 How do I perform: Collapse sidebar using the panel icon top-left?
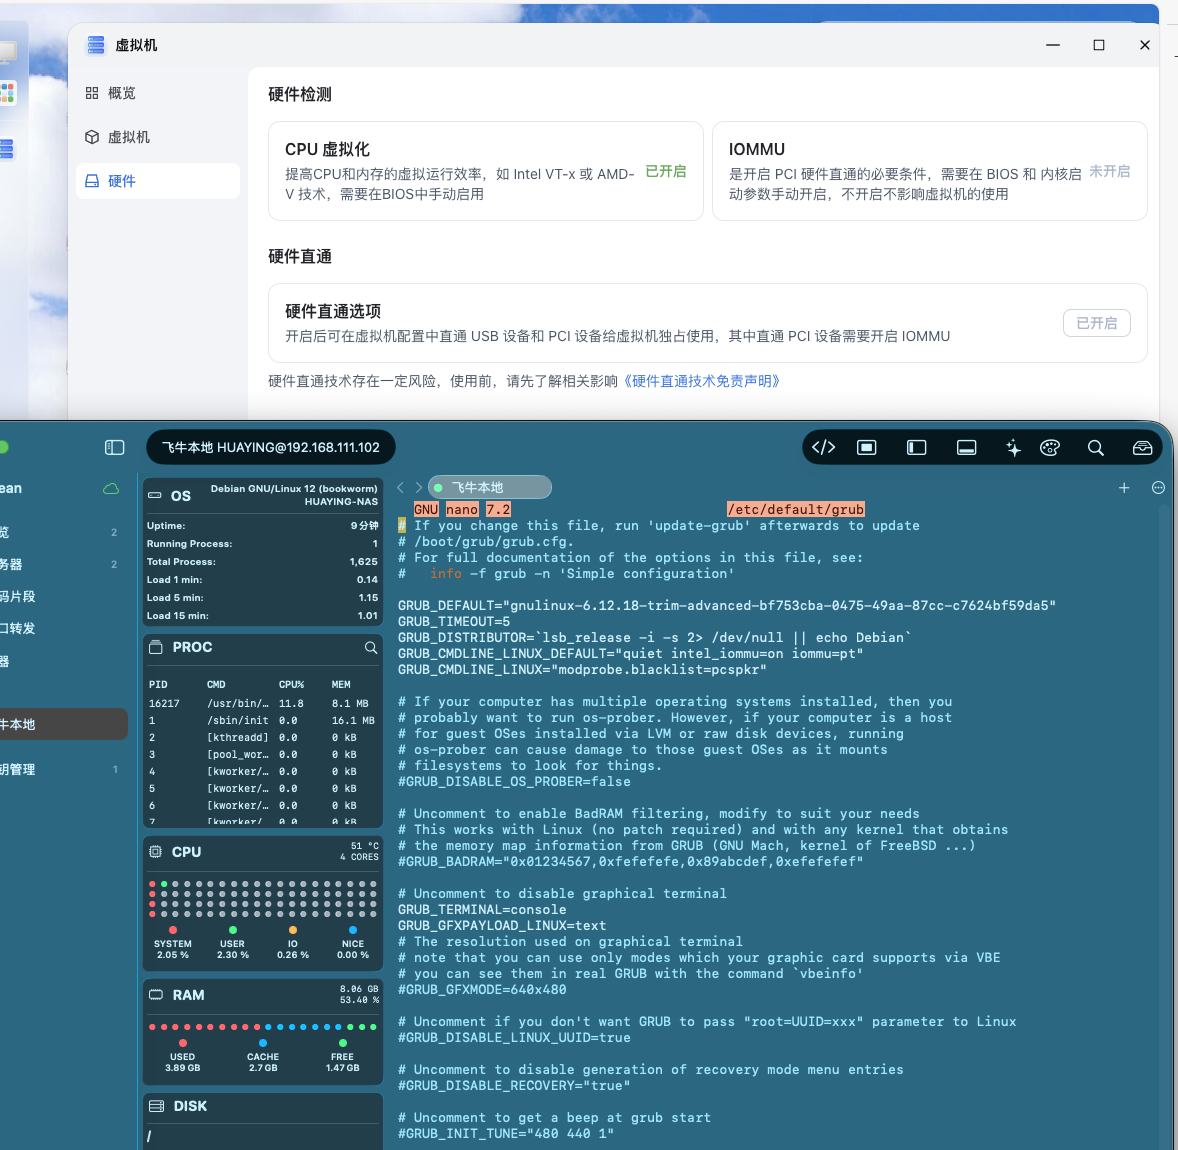(x=115, y=447)
